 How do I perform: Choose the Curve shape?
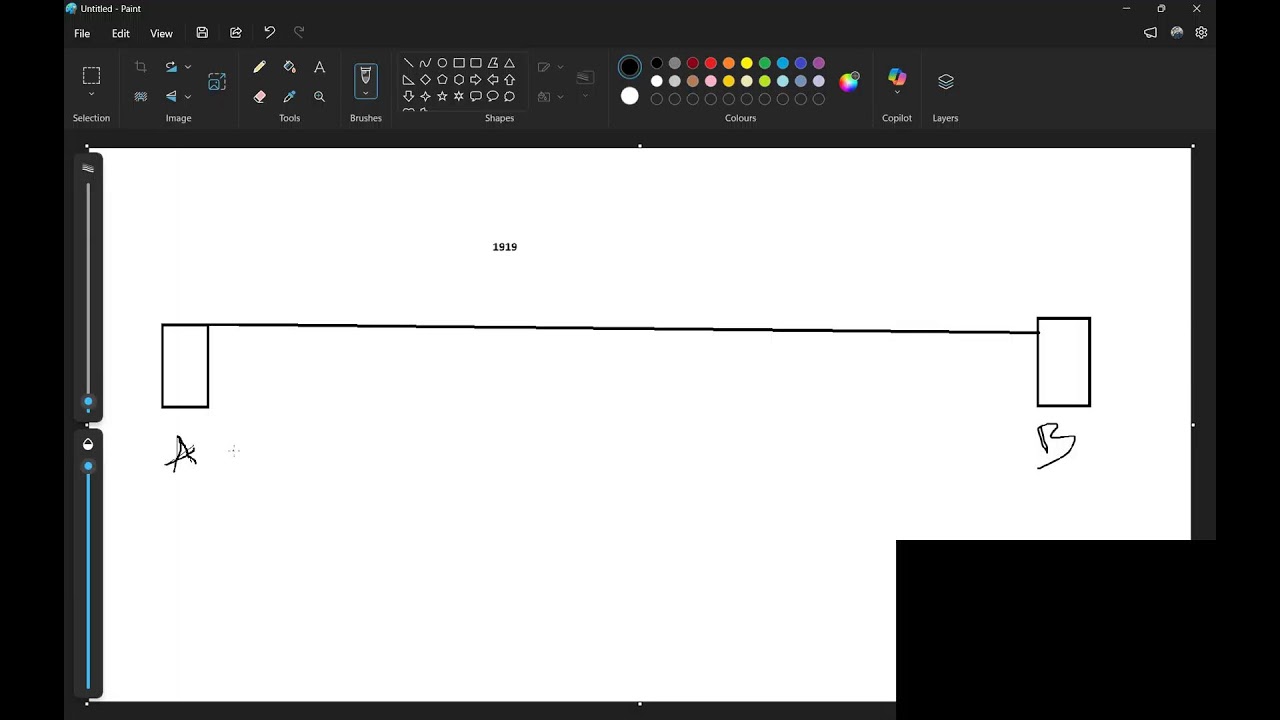pyautogui.click(x=425, y=63)
